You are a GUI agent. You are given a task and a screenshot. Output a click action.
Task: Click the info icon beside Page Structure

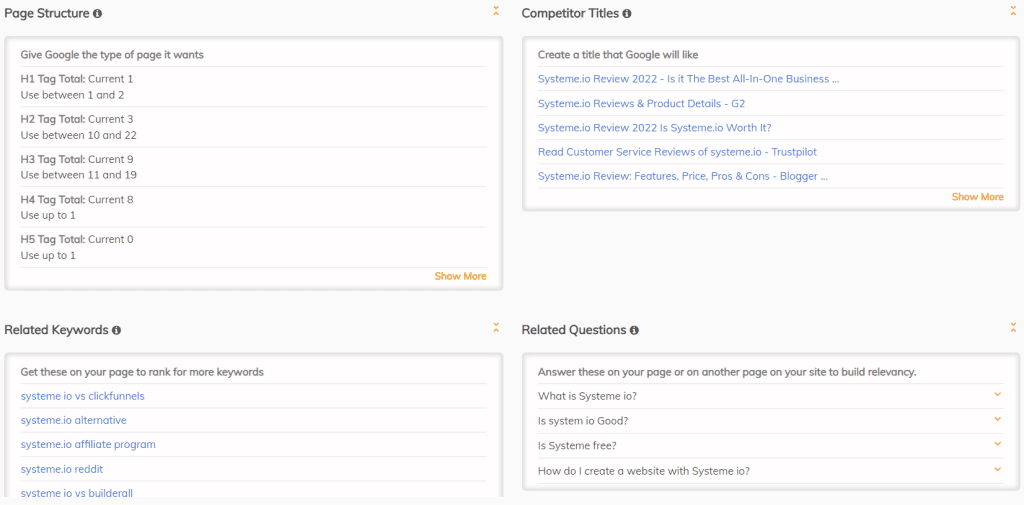point(97,14)
